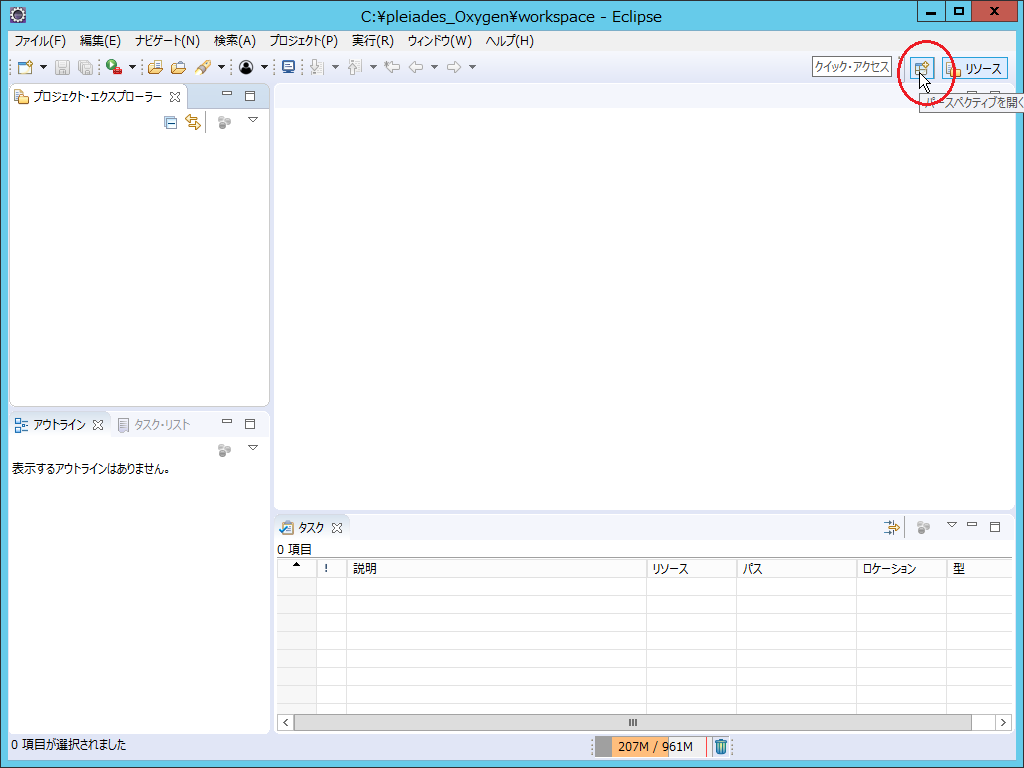The image size is (1024, 768).
Task: Click the Save All toolbar icon
Action: pyautogui.click(x=85, y=67)
